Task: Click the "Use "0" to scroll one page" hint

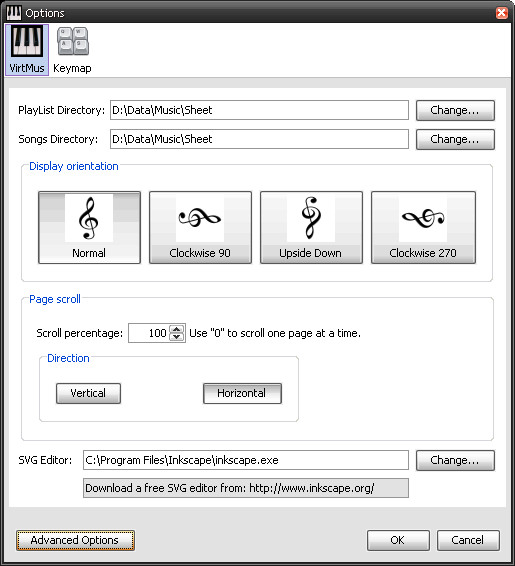Action: coord(275,333)
